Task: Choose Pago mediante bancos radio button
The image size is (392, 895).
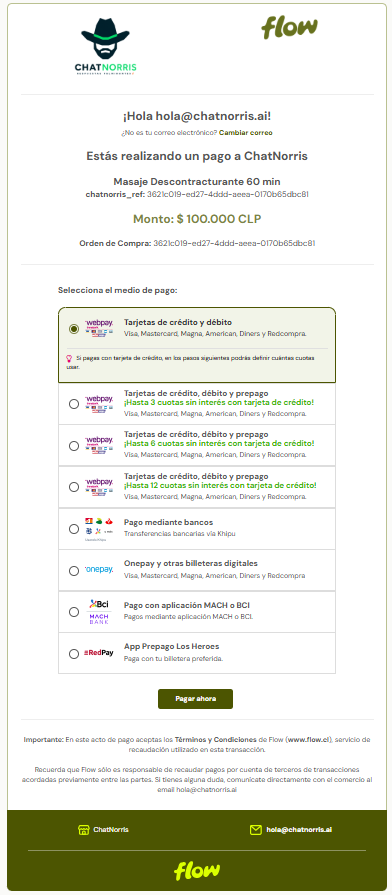Action: [x=74, y=529]
